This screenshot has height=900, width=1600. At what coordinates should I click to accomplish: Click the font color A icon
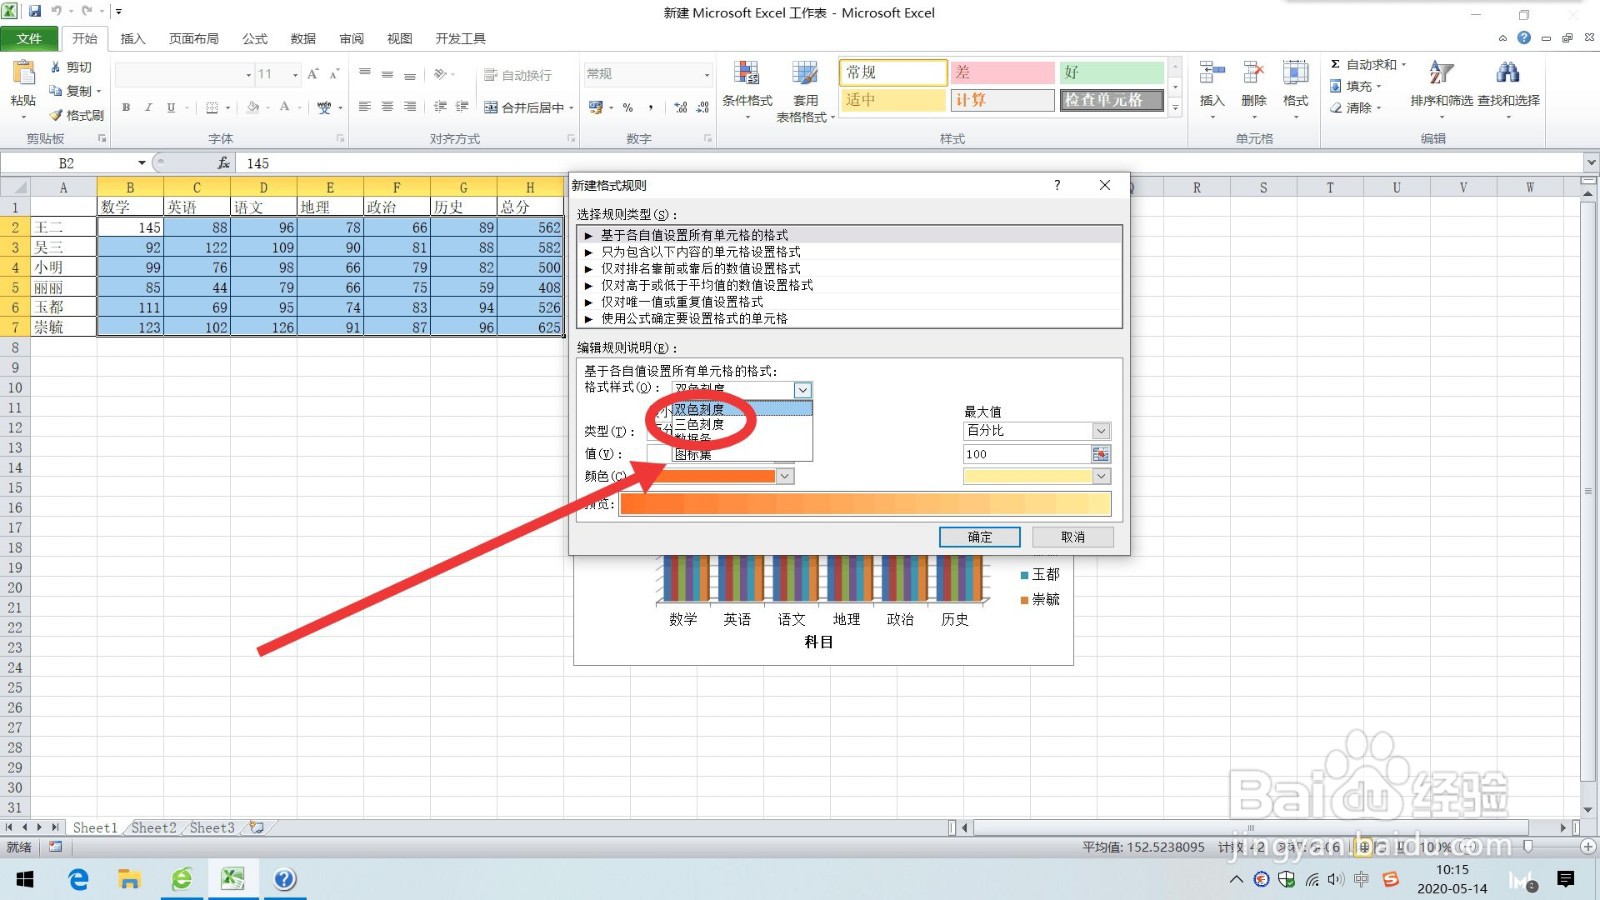pos(285,107)
